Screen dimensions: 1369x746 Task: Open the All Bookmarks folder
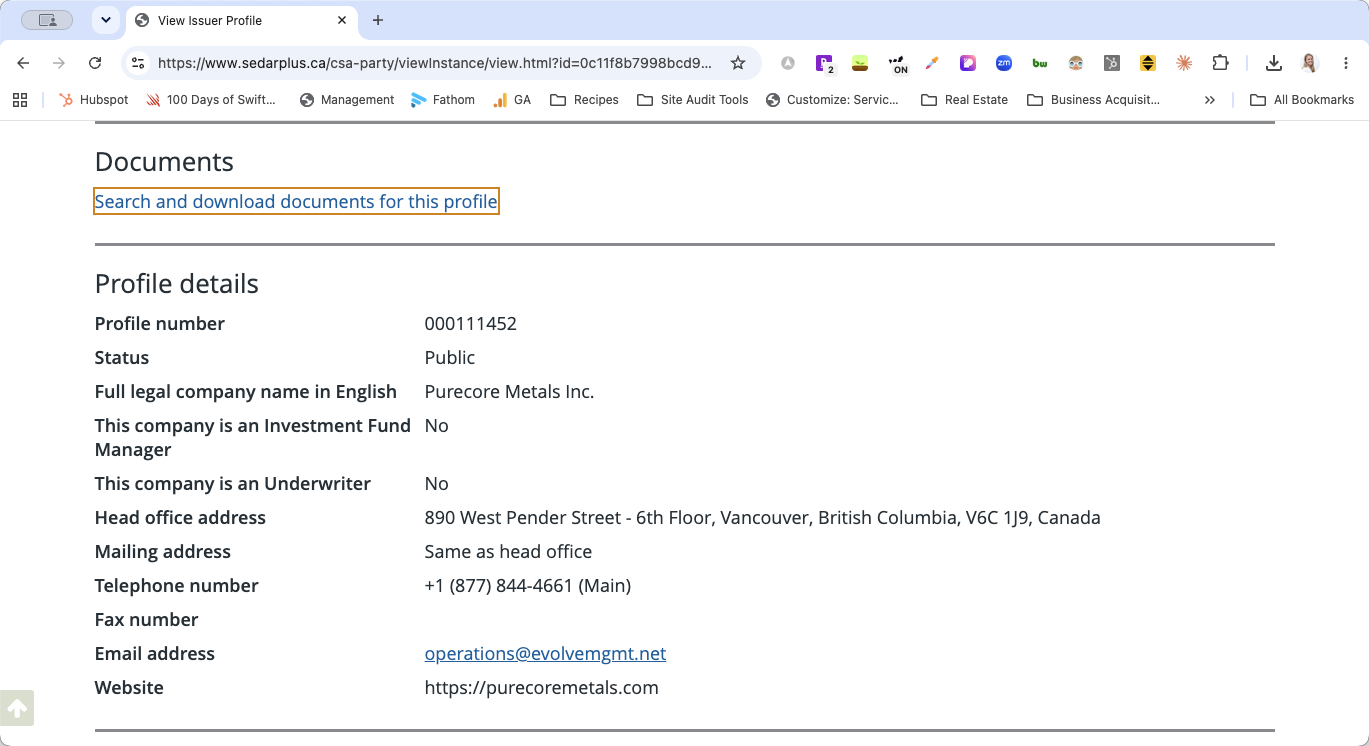[1301, 100]
